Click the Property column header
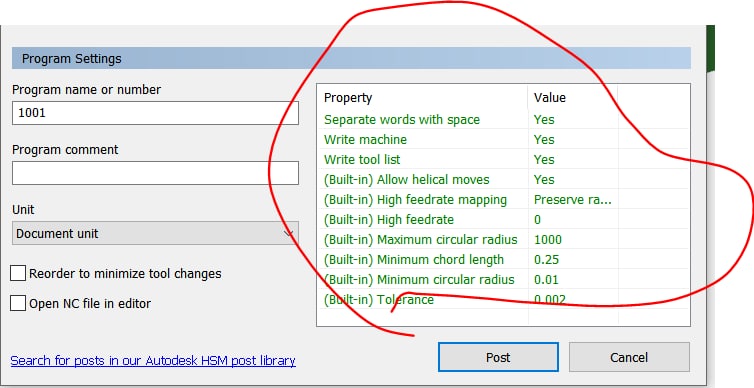This screenshot has width=754, height=388. 348,98
